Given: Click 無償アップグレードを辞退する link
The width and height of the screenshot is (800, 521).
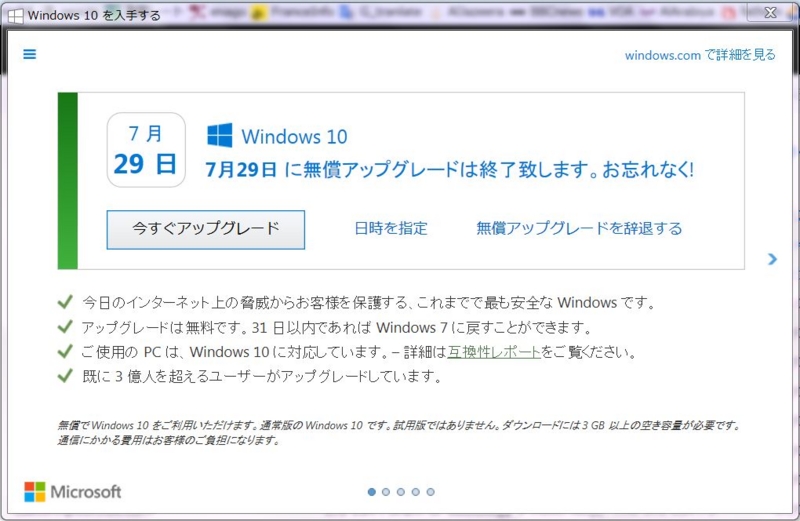Looking at the screenshot, I should coord(579,228).
